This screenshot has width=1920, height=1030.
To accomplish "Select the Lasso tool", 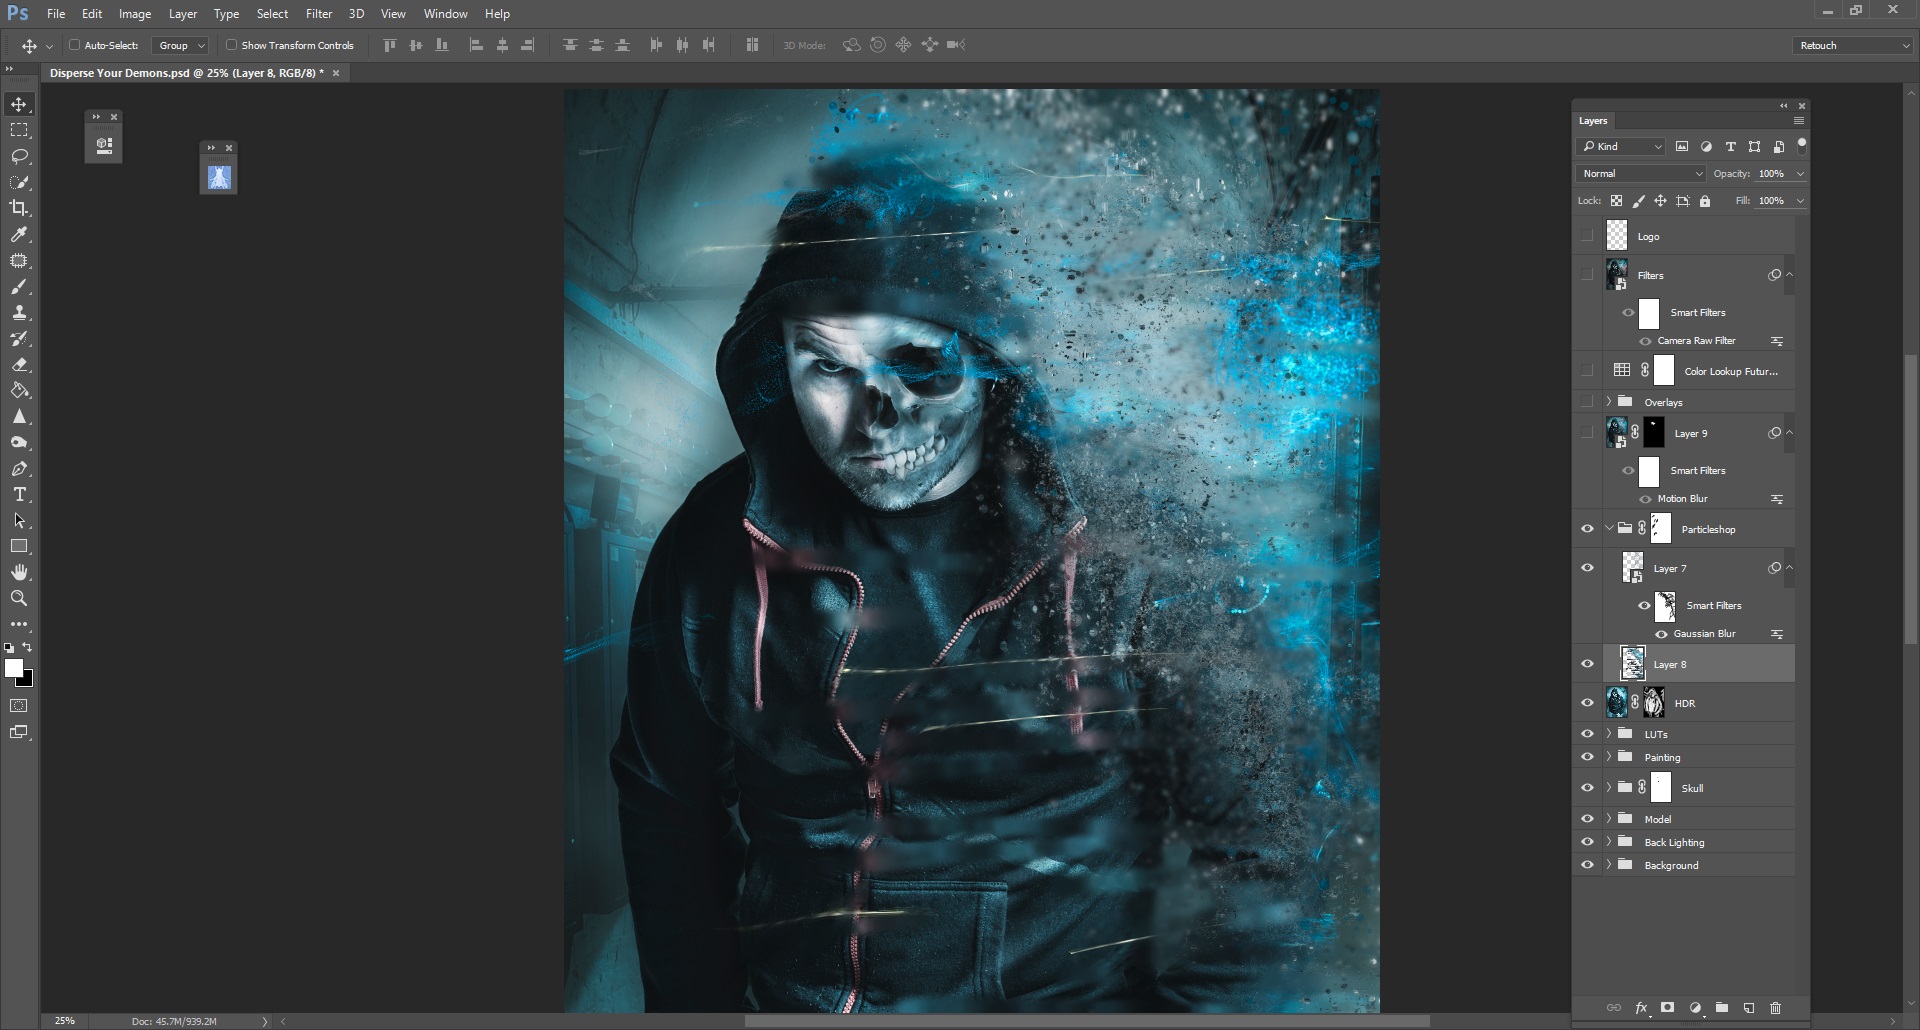I will pos(19,156).
